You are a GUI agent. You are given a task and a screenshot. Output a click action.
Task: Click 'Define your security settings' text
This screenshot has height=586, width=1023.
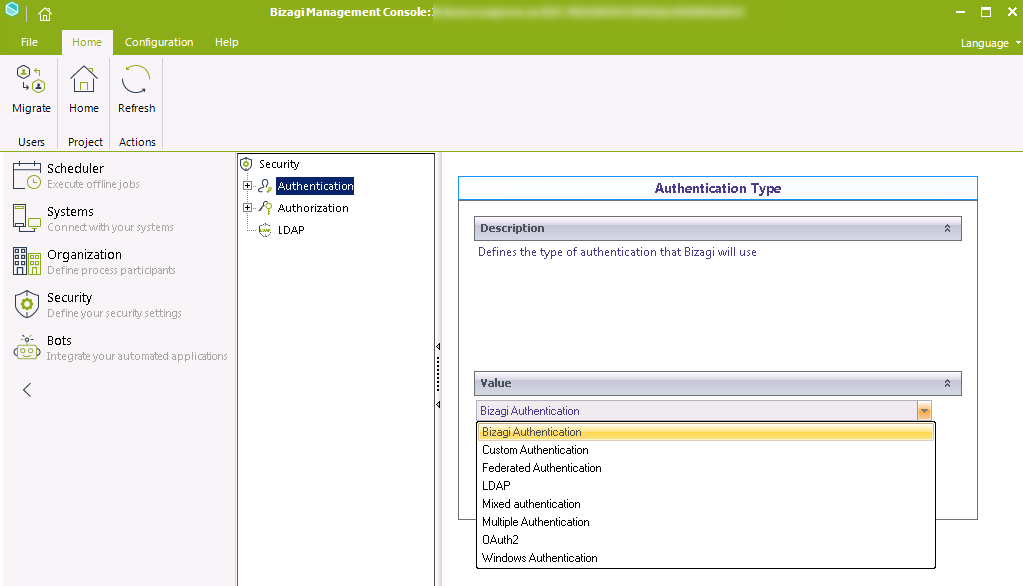114,313
